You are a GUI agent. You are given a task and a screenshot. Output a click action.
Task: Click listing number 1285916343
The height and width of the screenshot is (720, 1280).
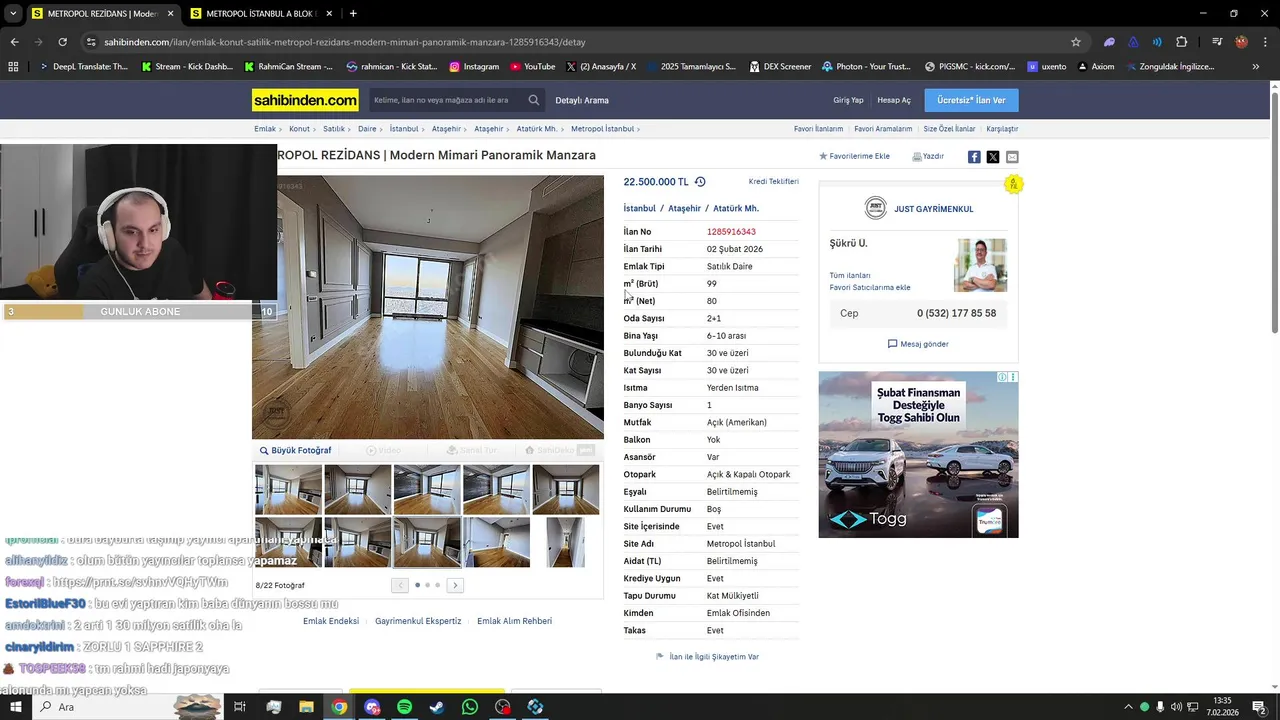731,232
